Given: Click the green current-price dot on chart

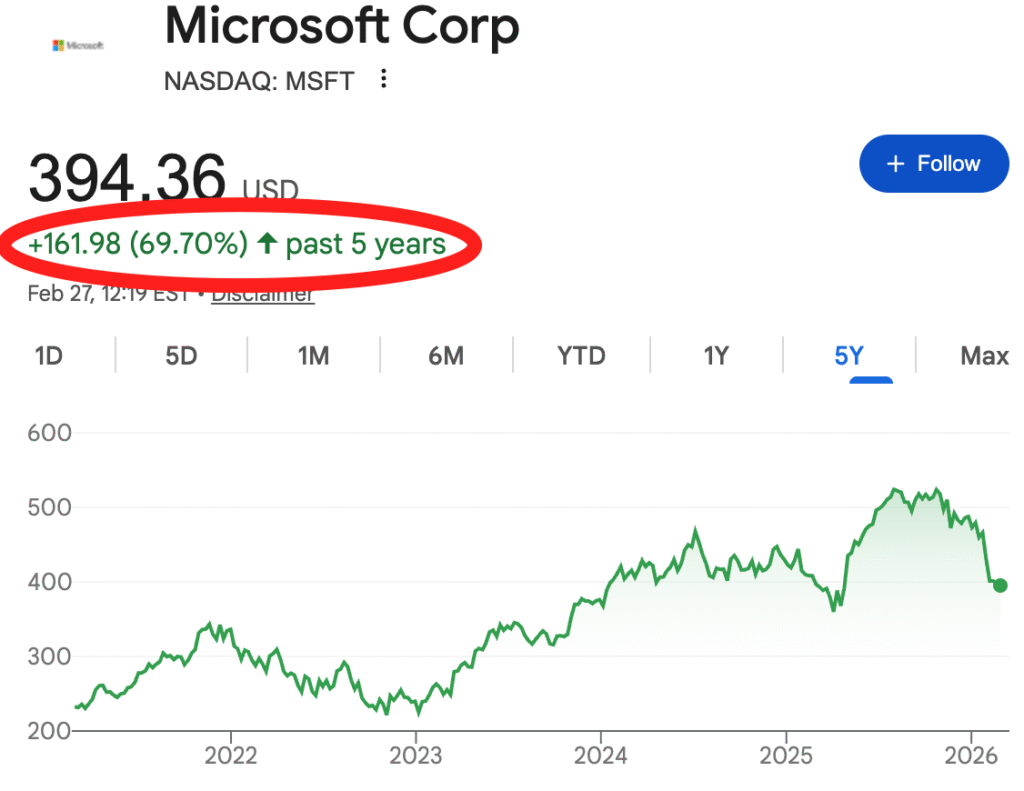Looking at the screenshot, I should [x=1000, y=585].
